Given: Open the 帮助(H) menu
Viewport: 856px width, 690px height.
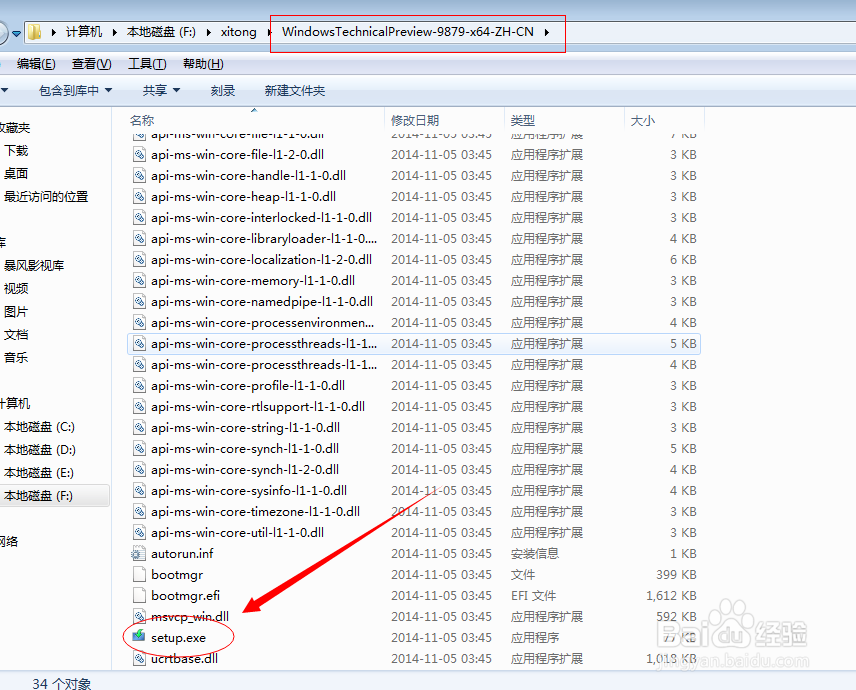Looking at the screenshot, I should coord(203,64).
